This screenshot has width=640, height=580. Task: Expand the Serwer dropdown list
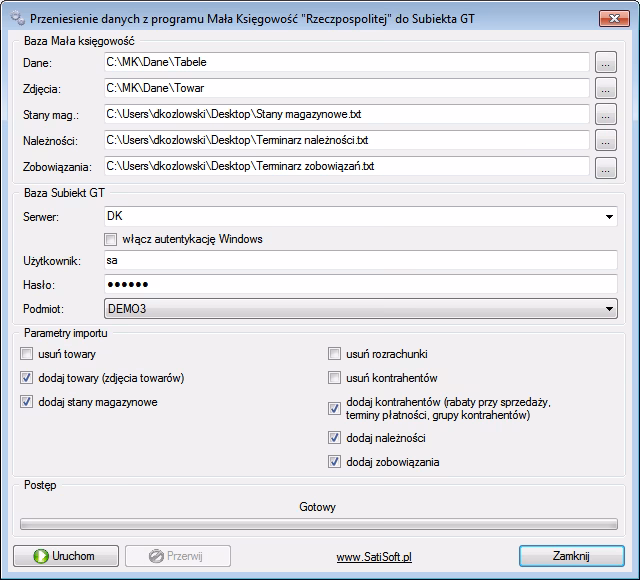609,215
